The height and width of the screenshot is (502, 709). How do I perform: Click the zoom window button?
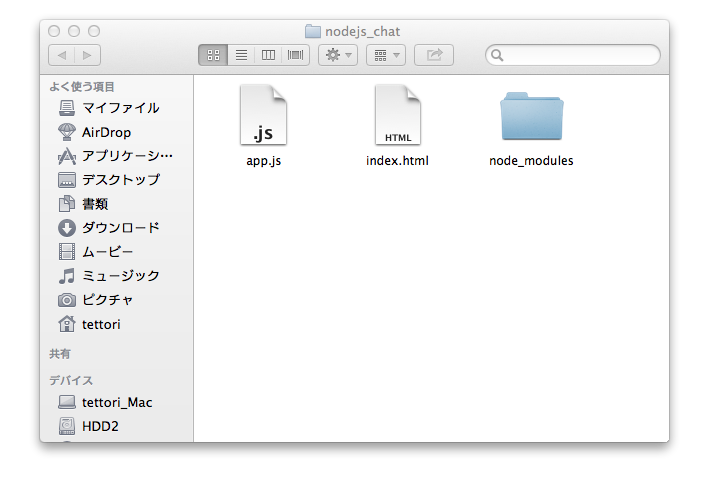click(94, 31)
